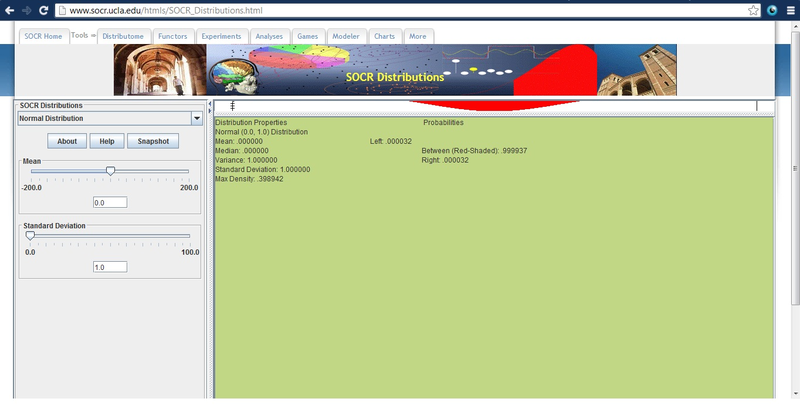
Task: Click the 'Distribution Properties' heading
Action: point(251,122)
